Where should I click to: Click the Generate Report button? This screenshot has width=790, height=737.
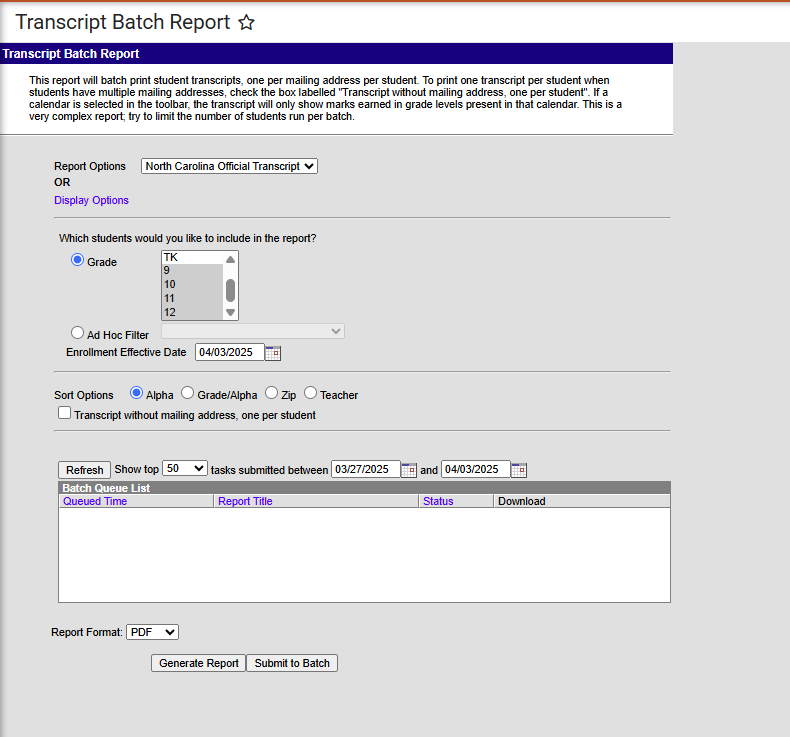[x=199, y=663]
